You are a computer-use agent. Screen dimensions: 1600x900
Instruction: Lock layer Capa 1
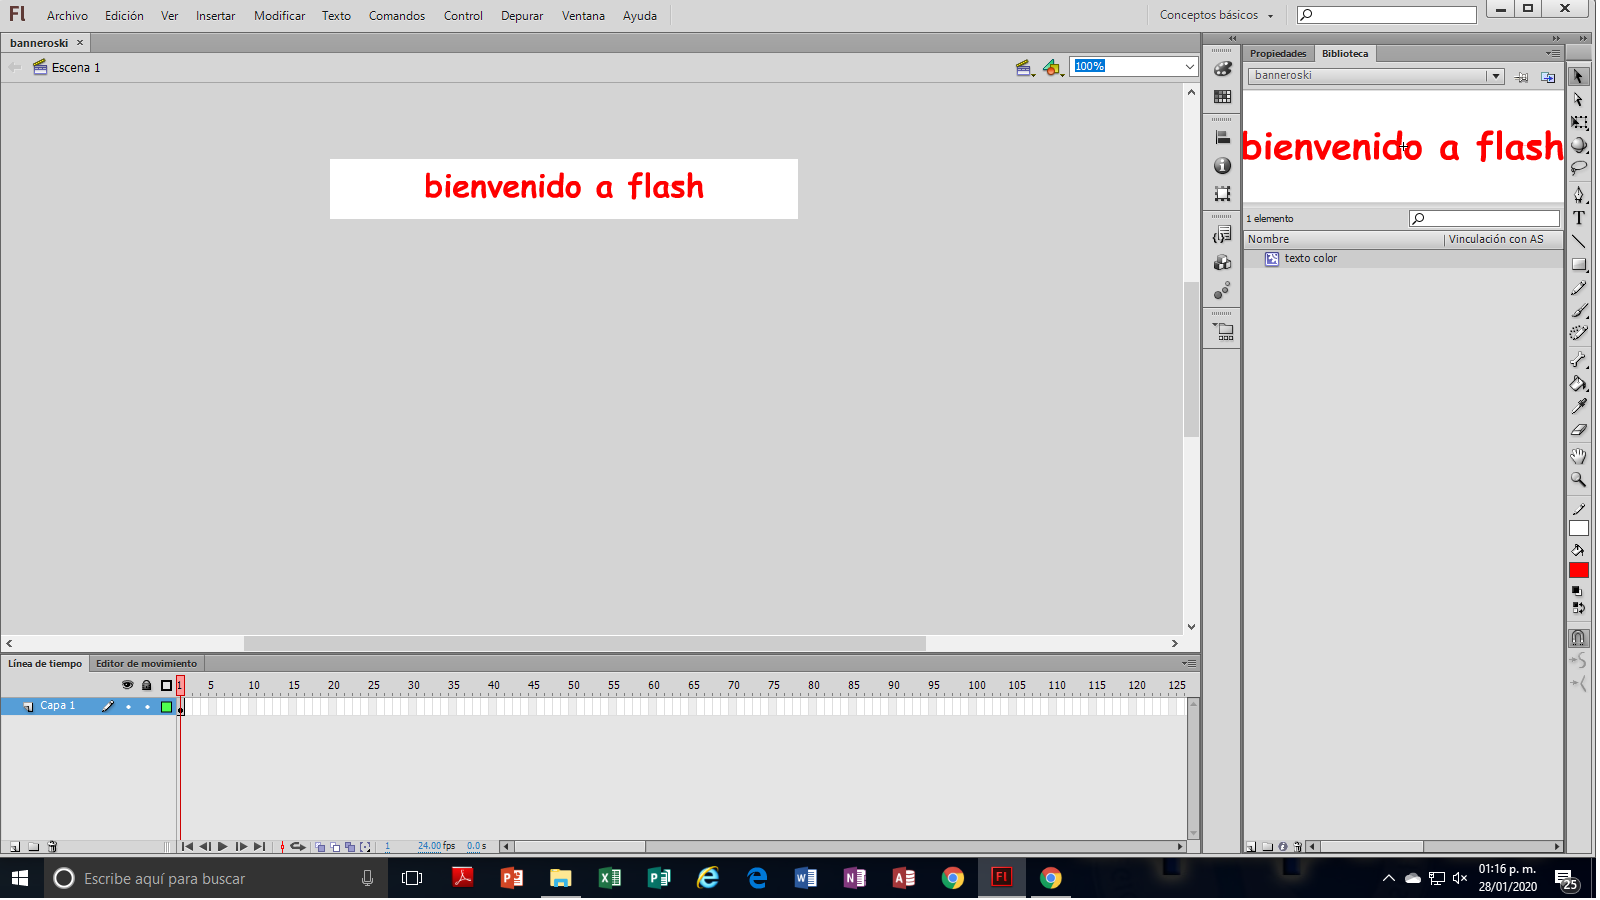pos(147,705)
